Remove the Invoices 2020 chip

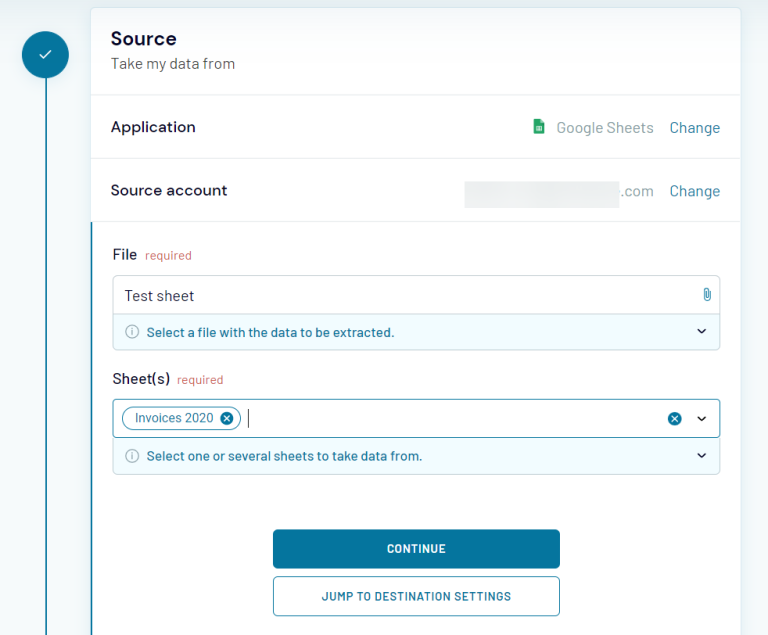tap(227, 418)
